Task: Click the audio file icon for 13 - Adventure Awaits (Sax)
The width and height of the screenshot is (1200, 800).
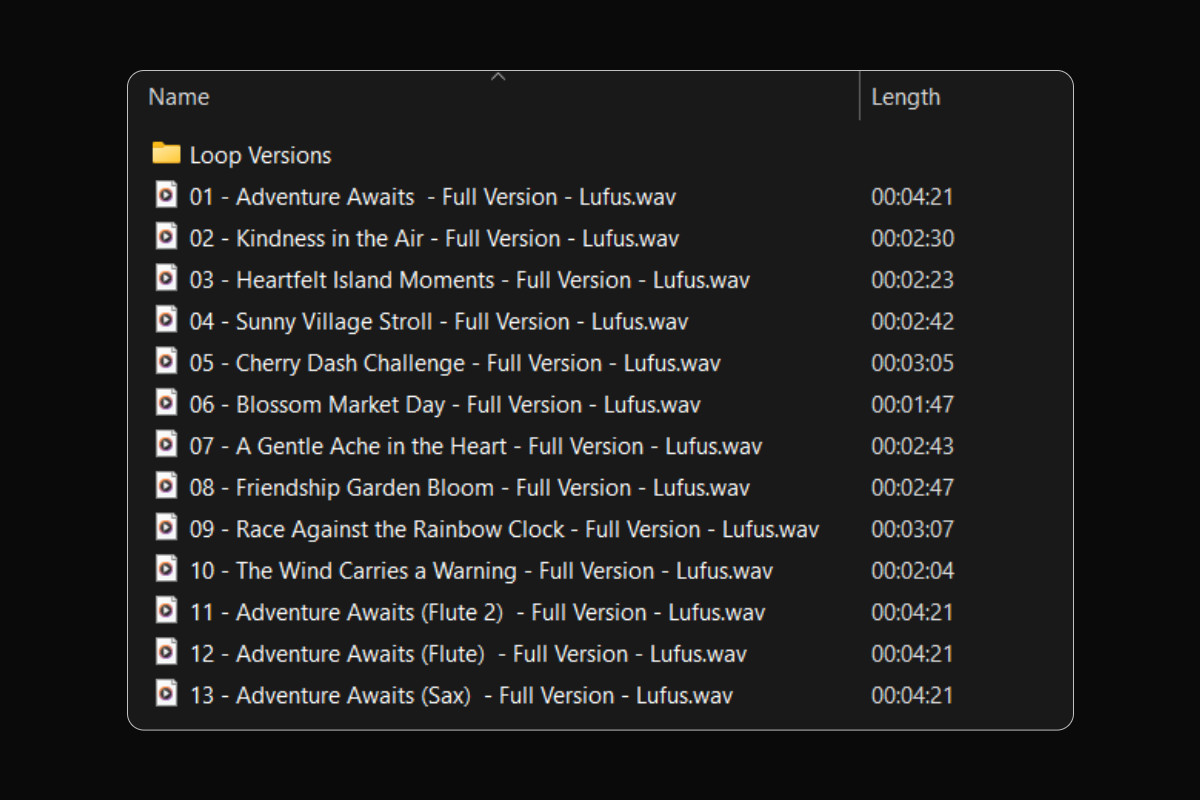Action: coord(167,692)
